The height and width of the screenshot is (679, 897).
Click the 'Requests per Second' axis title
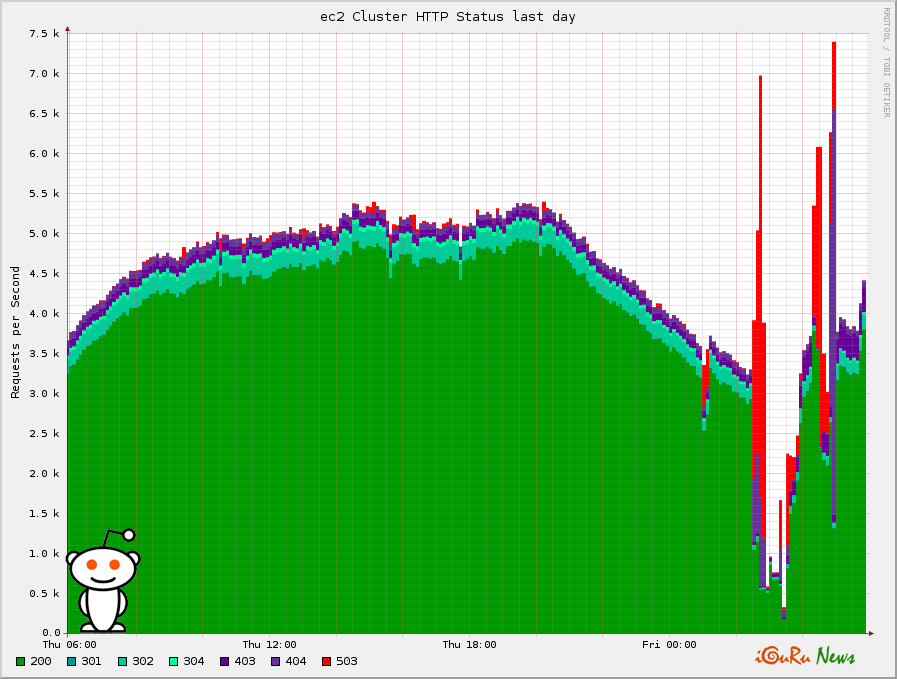[x=16, y=333]
